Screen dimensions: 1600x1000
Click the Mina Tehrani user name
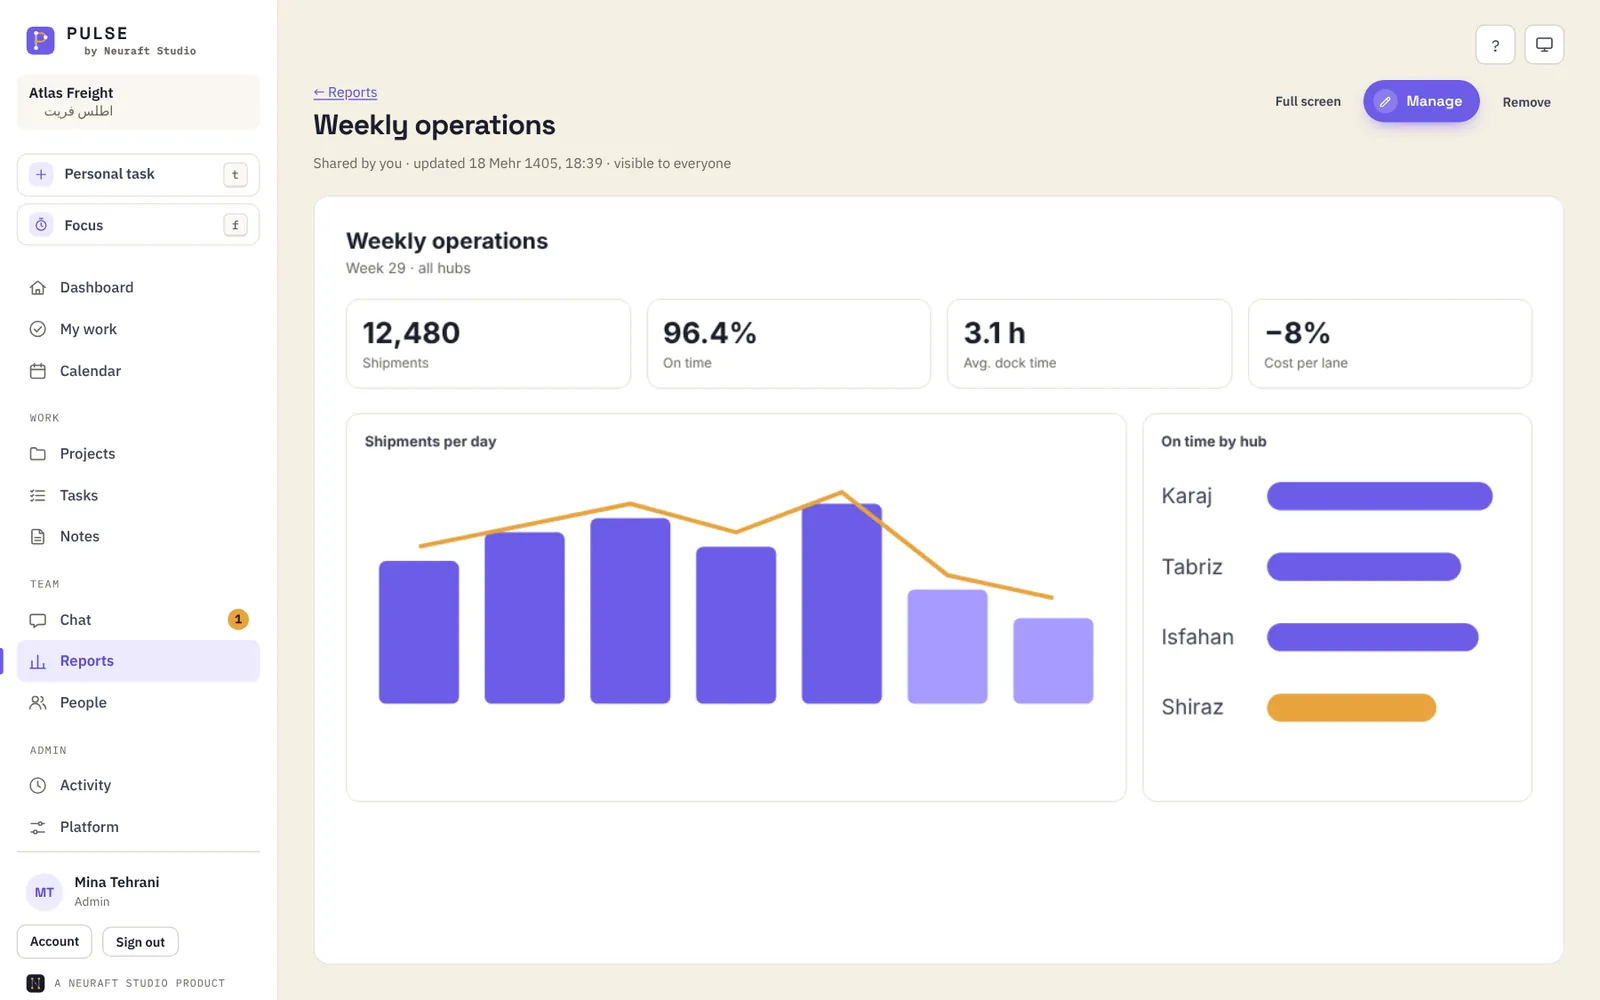117,882
